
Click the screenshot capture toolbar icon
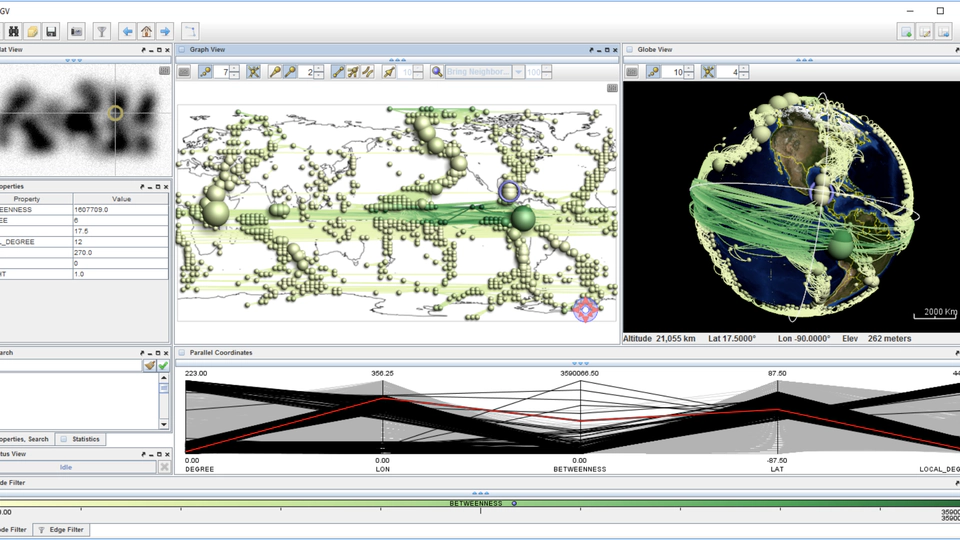coord(77,31)
